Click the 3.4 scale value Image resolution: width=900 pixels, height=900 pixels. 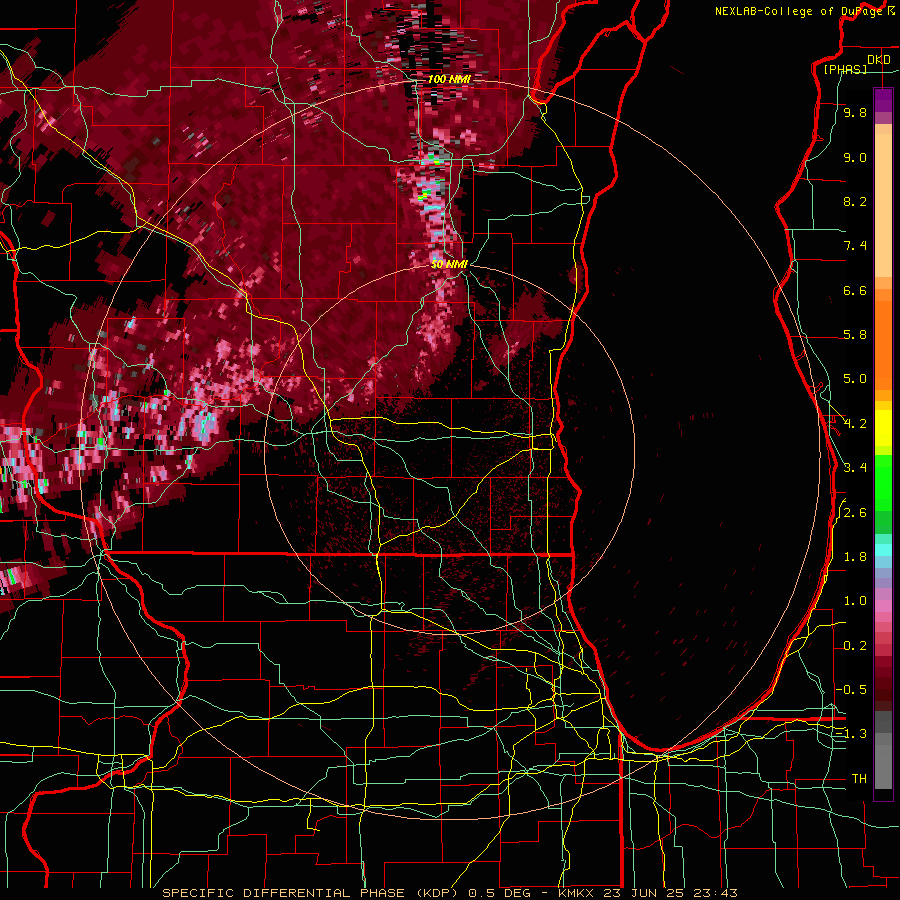(855, 468)
